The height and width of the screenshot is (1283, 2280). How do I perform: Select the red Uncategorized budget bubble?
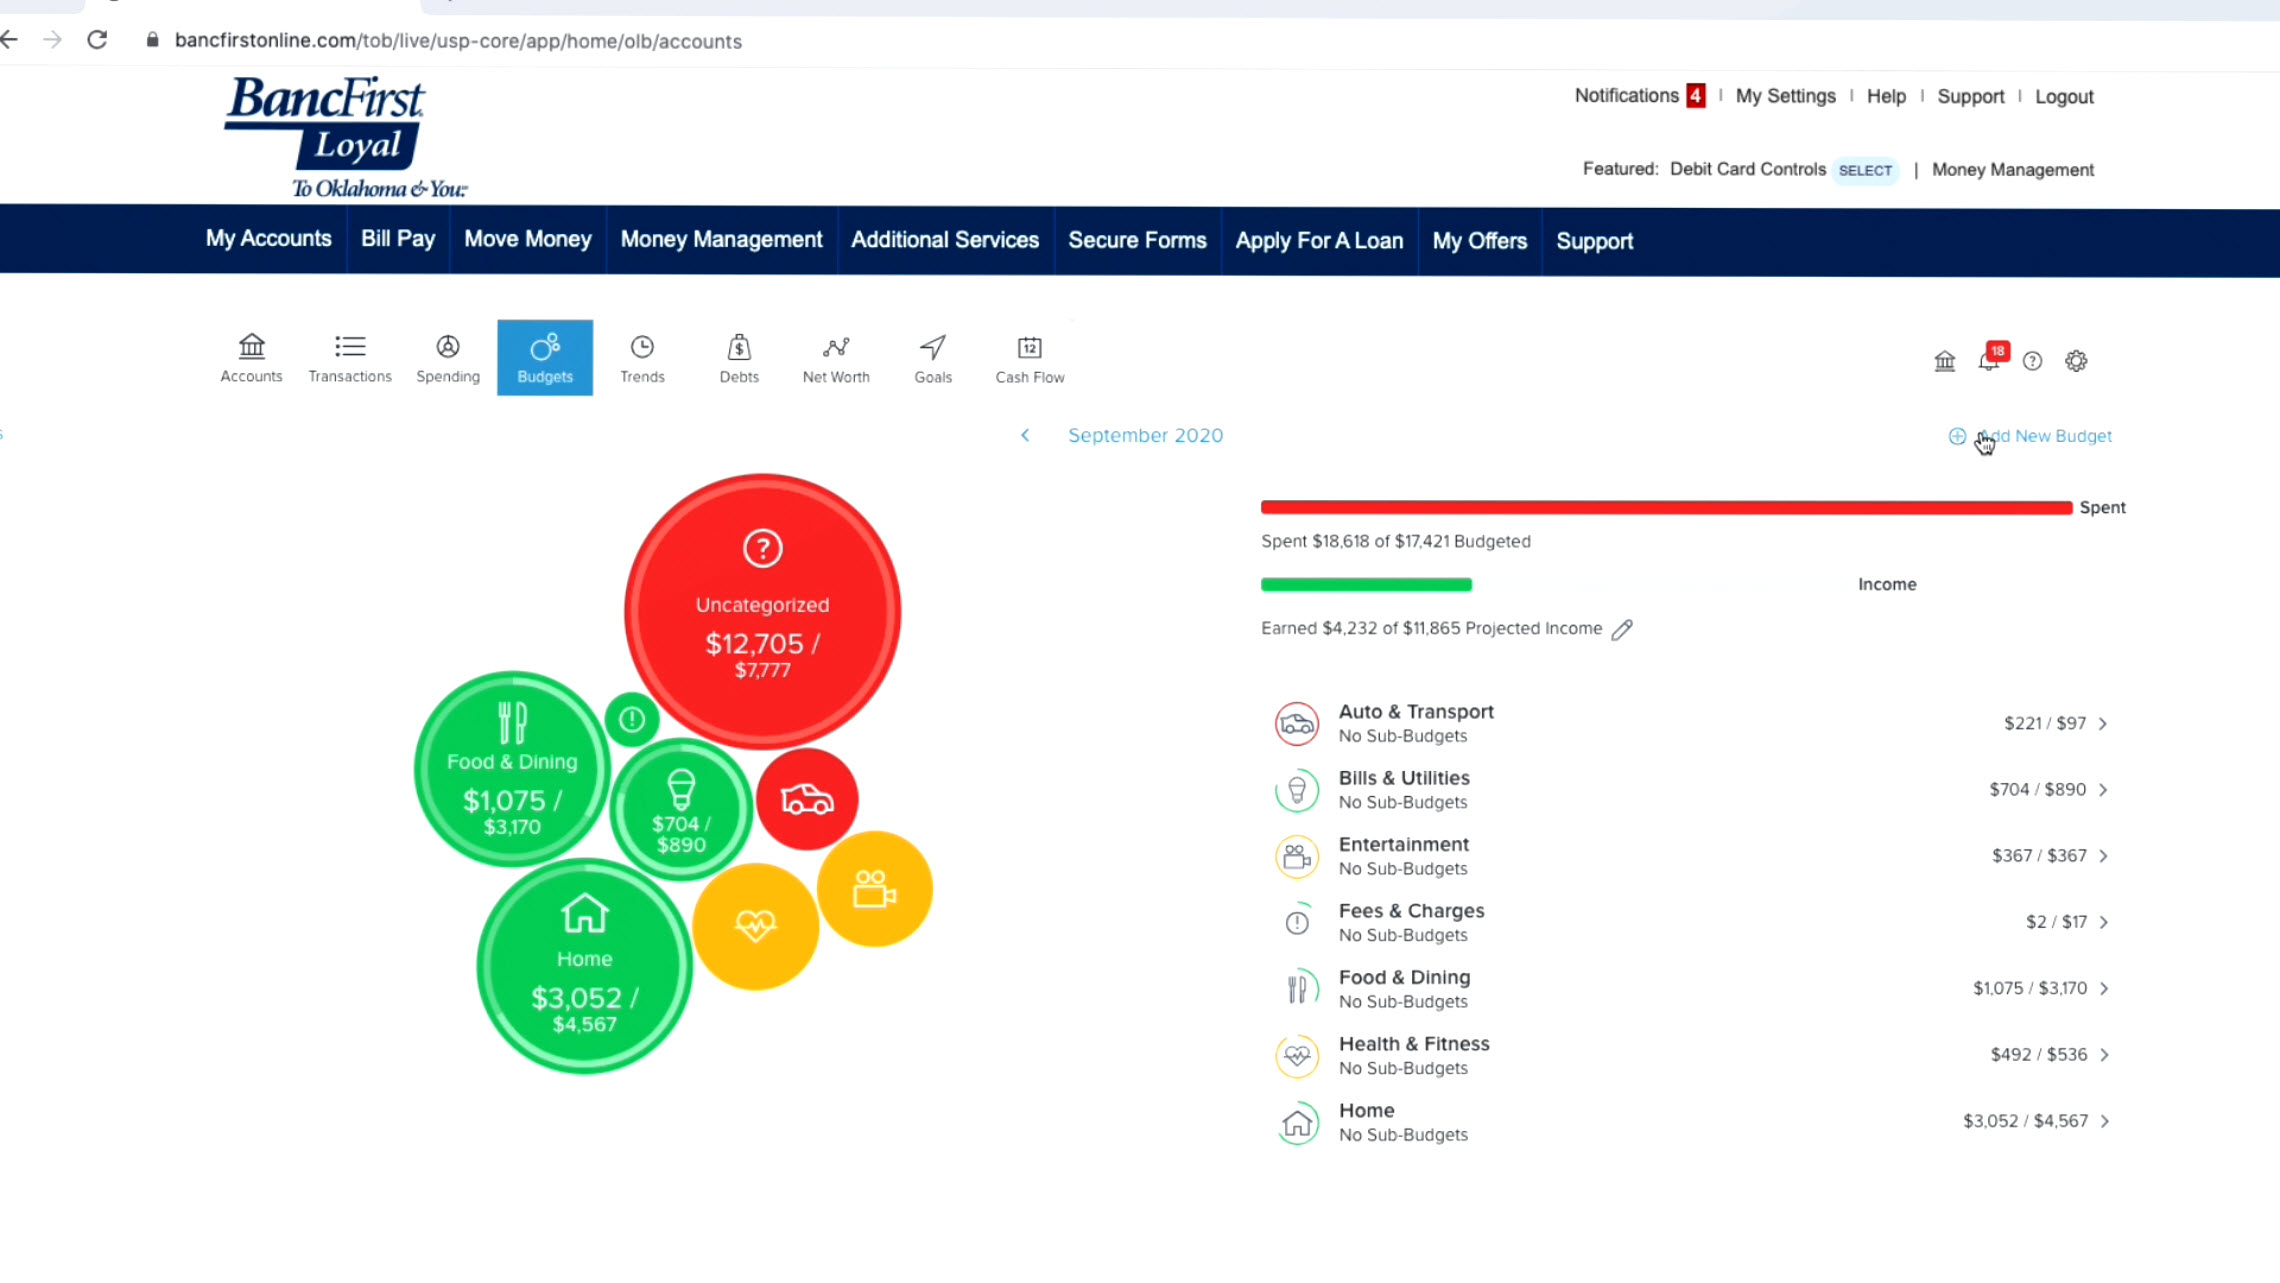pyautogui.click(x=762, y=610)
